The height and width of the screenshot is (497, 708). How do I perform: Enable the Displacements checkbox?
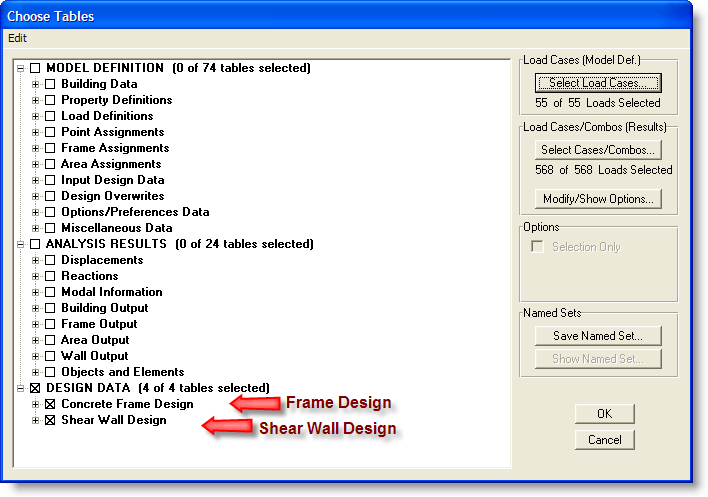[x=50, y=260]
